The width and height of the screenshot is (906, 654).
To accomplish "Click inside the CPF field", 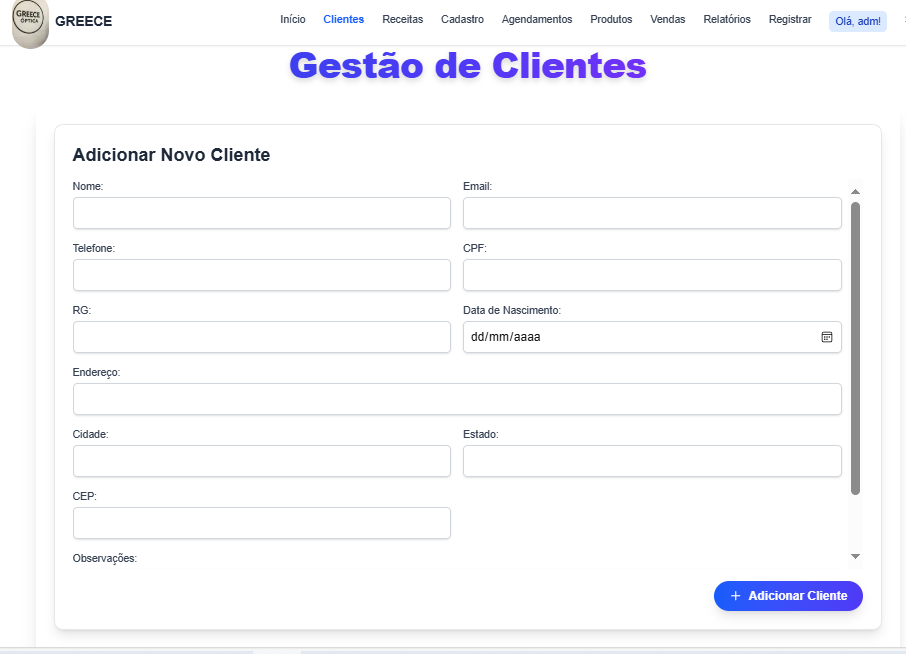I will click(651, 274).
